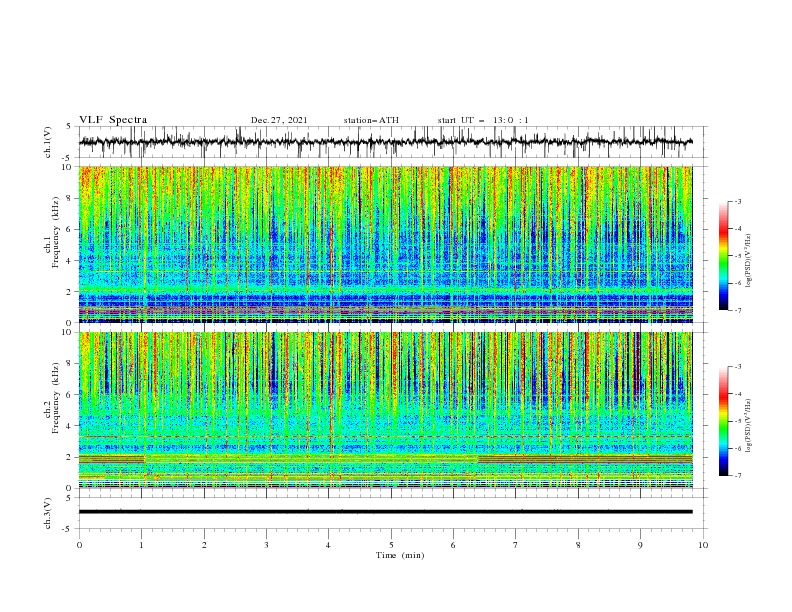This screenshot has width=792, height=612.
Task: Select the date text "Dec. 27, 2021"
Action: [279, 120]
